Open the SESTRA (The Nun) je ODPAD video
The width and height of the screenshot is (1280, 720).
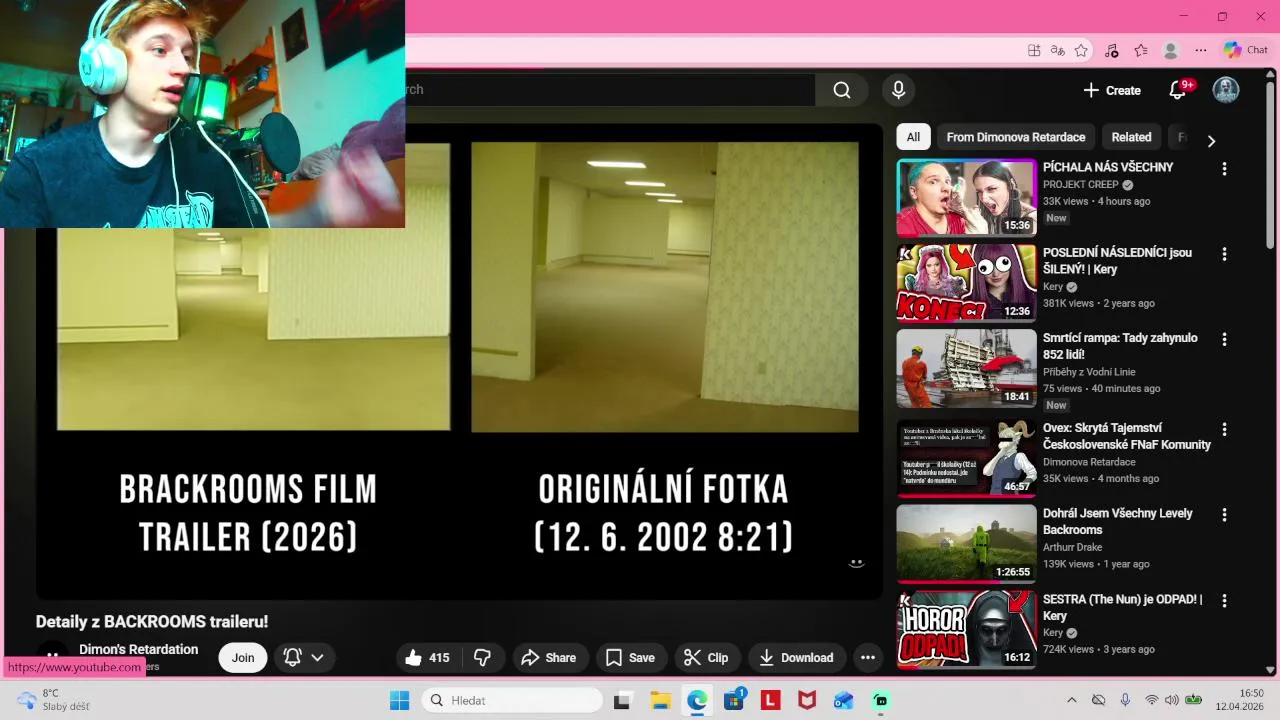click(966, 629)
